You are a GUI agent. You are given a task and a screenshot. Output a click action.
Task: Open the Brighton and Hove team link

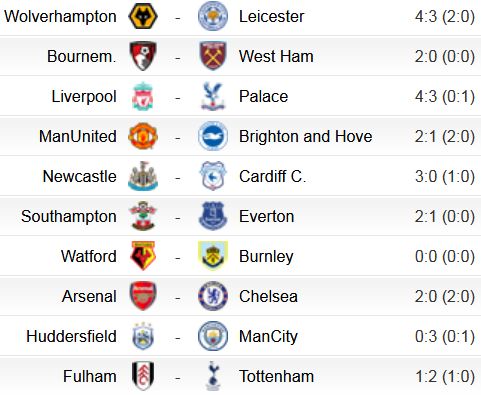point(306,136)
